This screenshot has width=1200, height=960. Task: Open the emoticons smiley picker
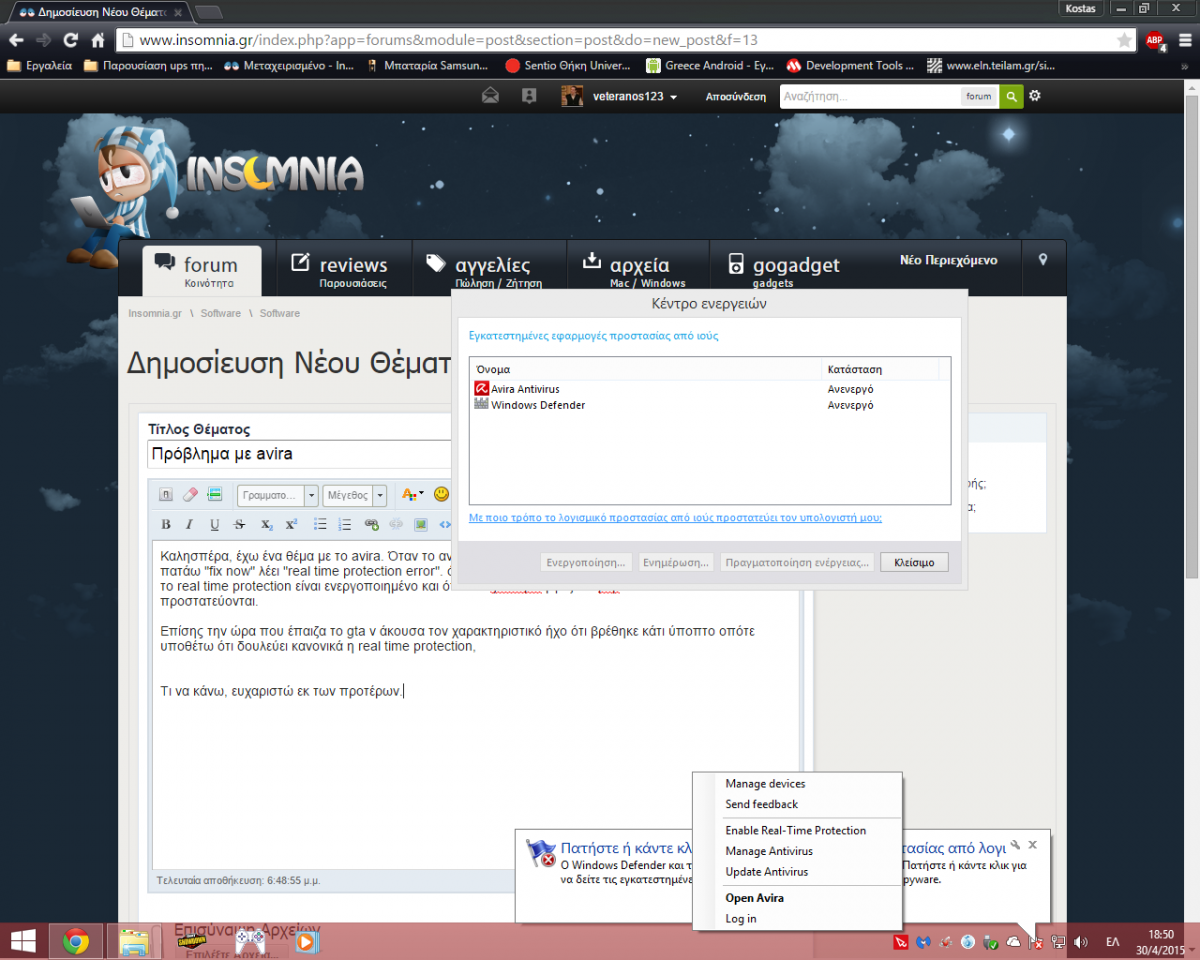coord(442,494)
